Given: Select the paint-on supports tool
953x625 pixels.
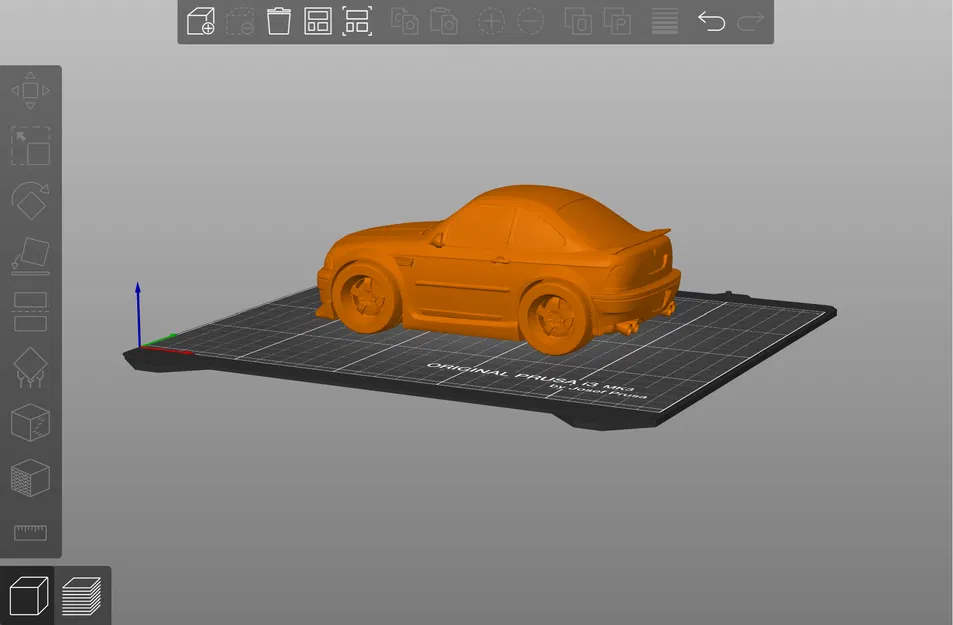Looking at the screenshot, I should point(31,366).
